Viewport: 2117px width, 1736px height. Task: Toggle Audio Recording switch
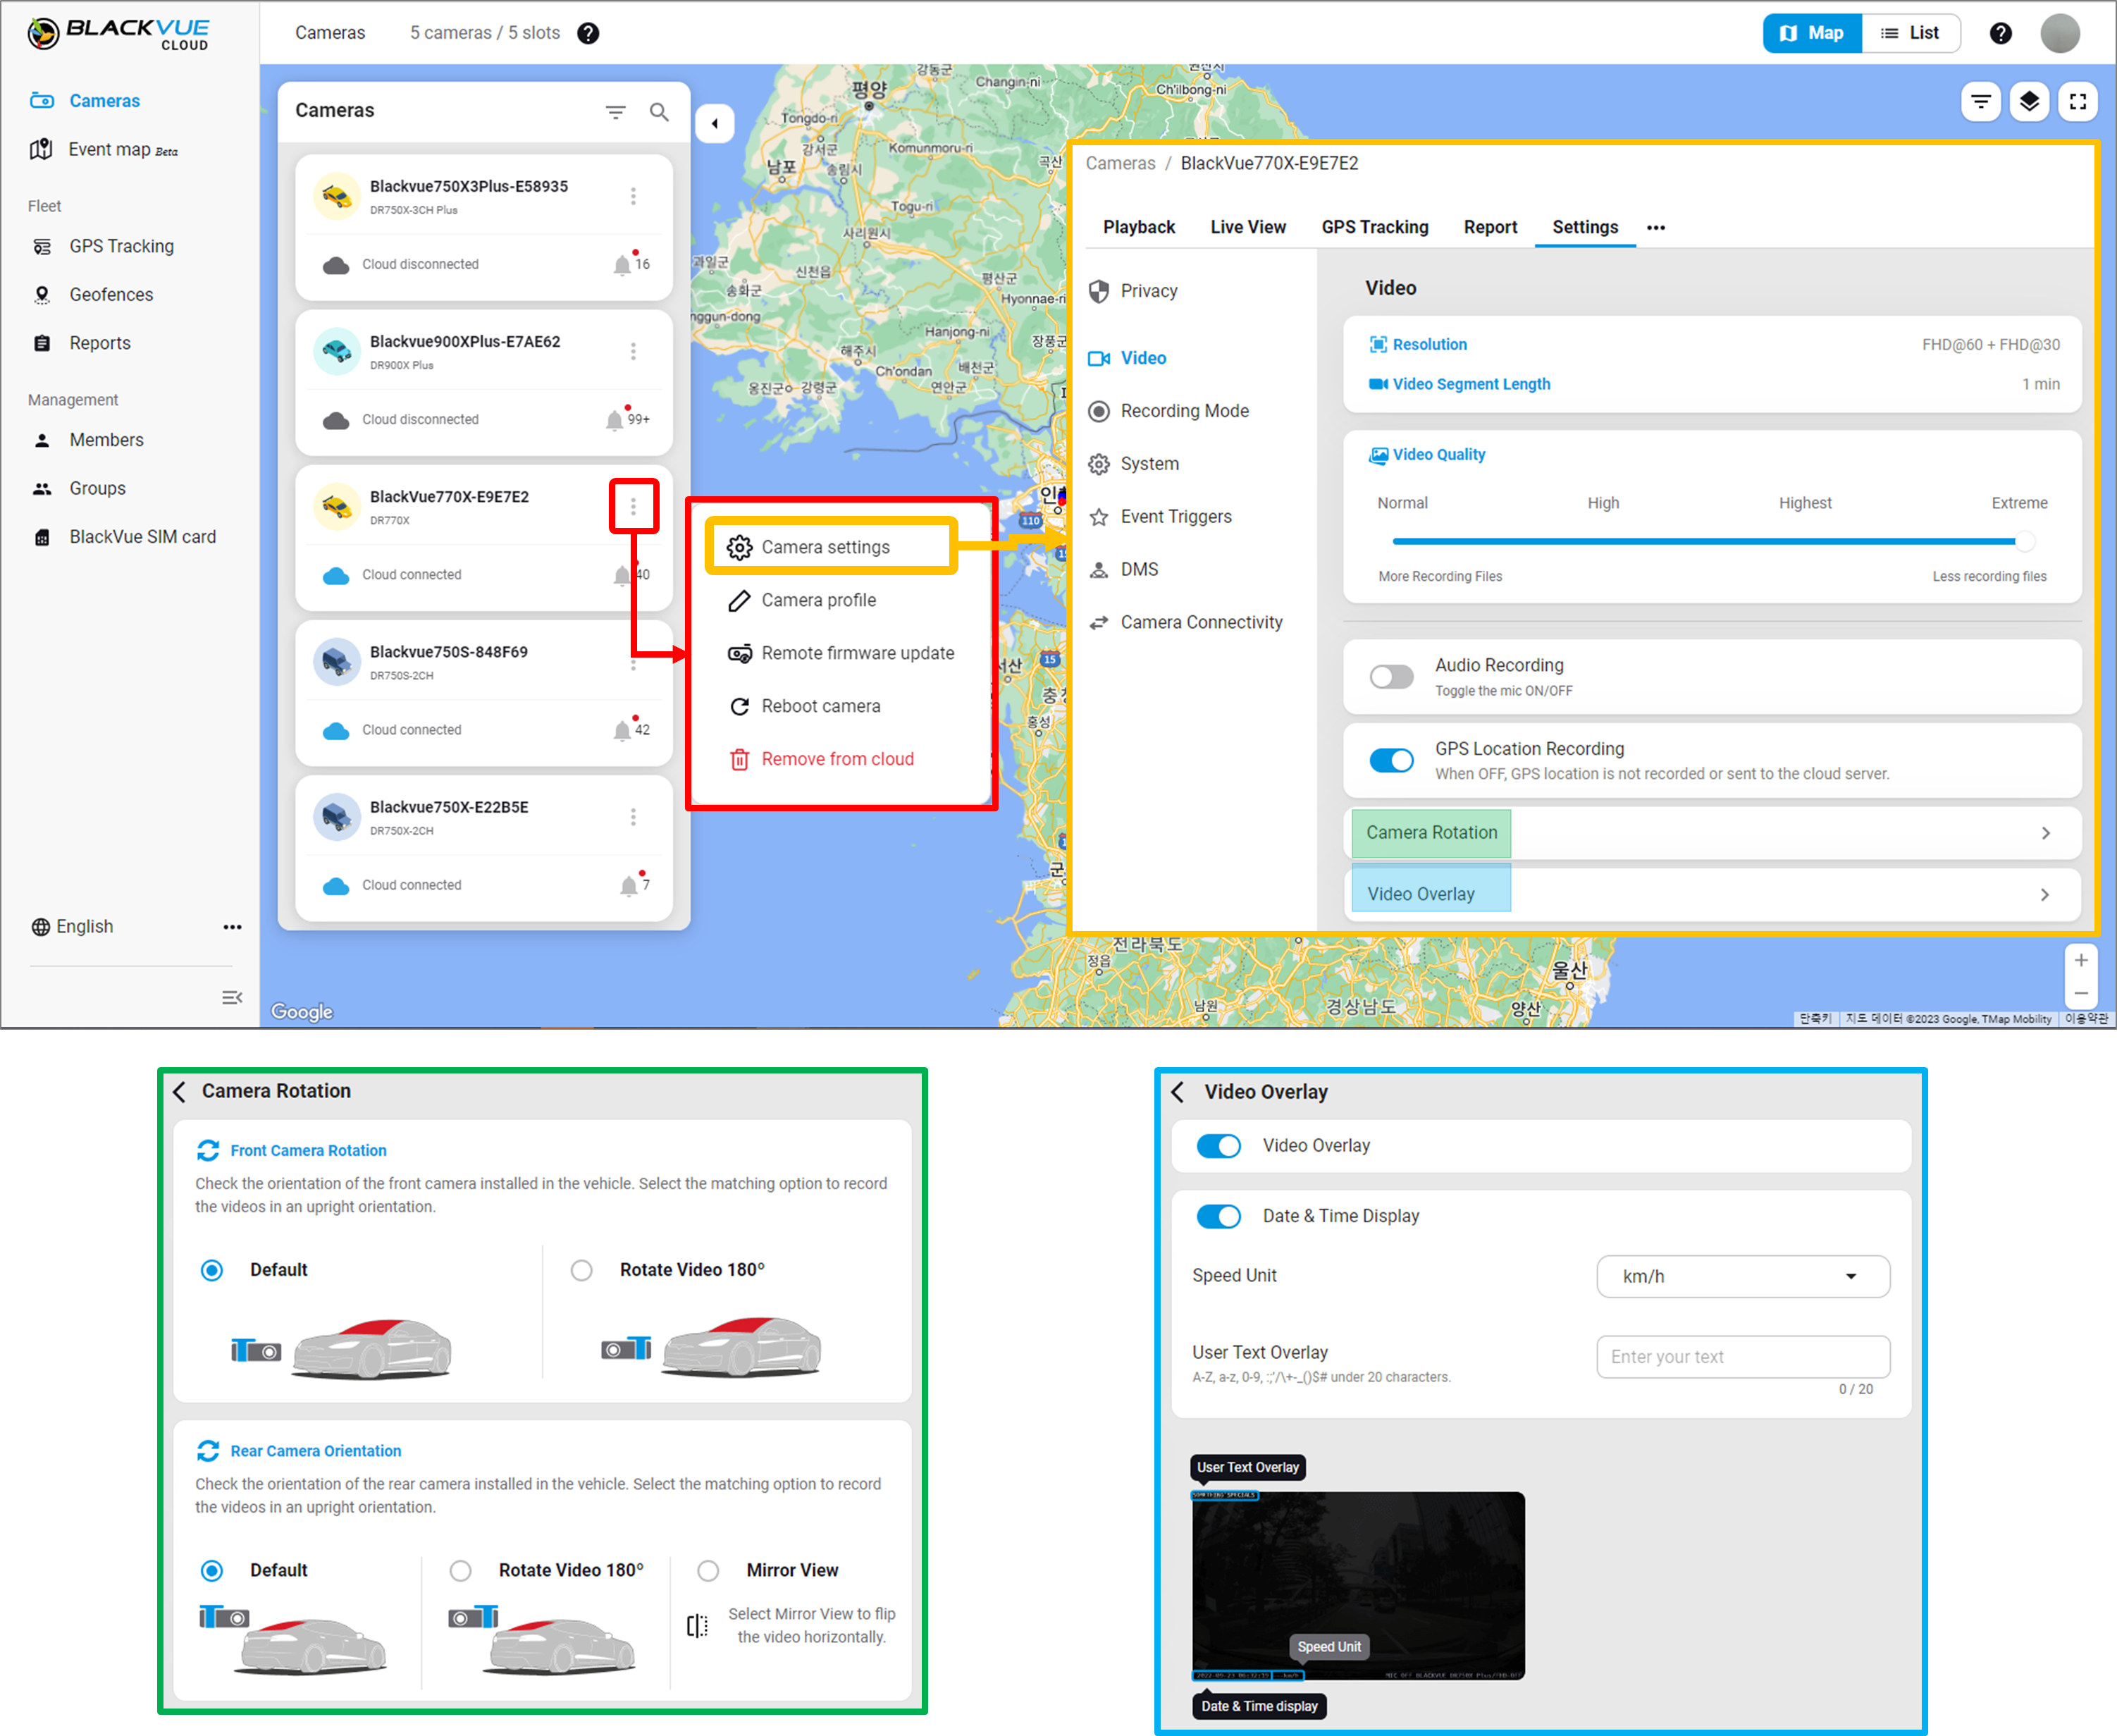tap(1391, 677)
